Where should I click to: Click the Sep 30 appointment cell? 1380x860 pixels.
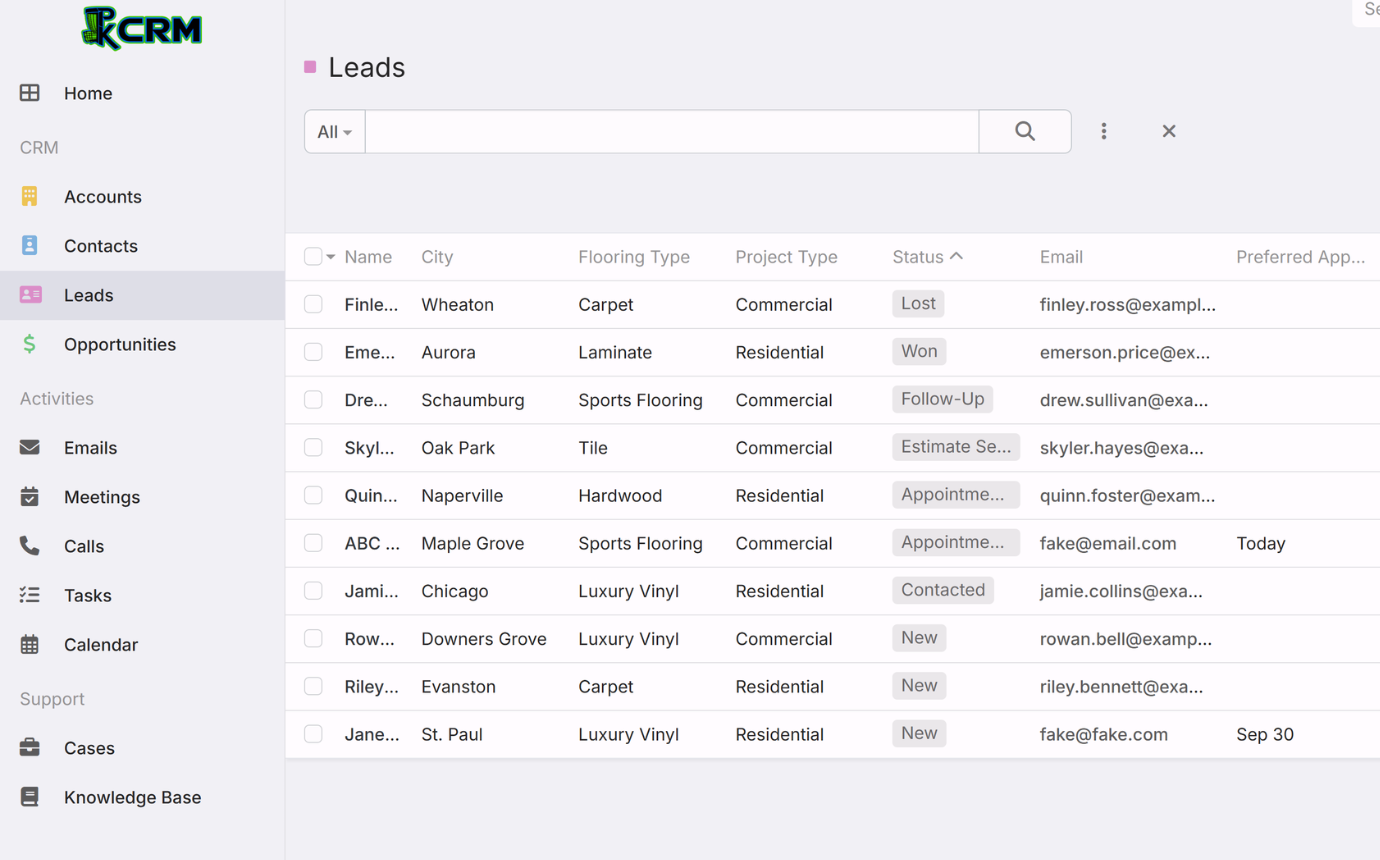(1265, 734)
